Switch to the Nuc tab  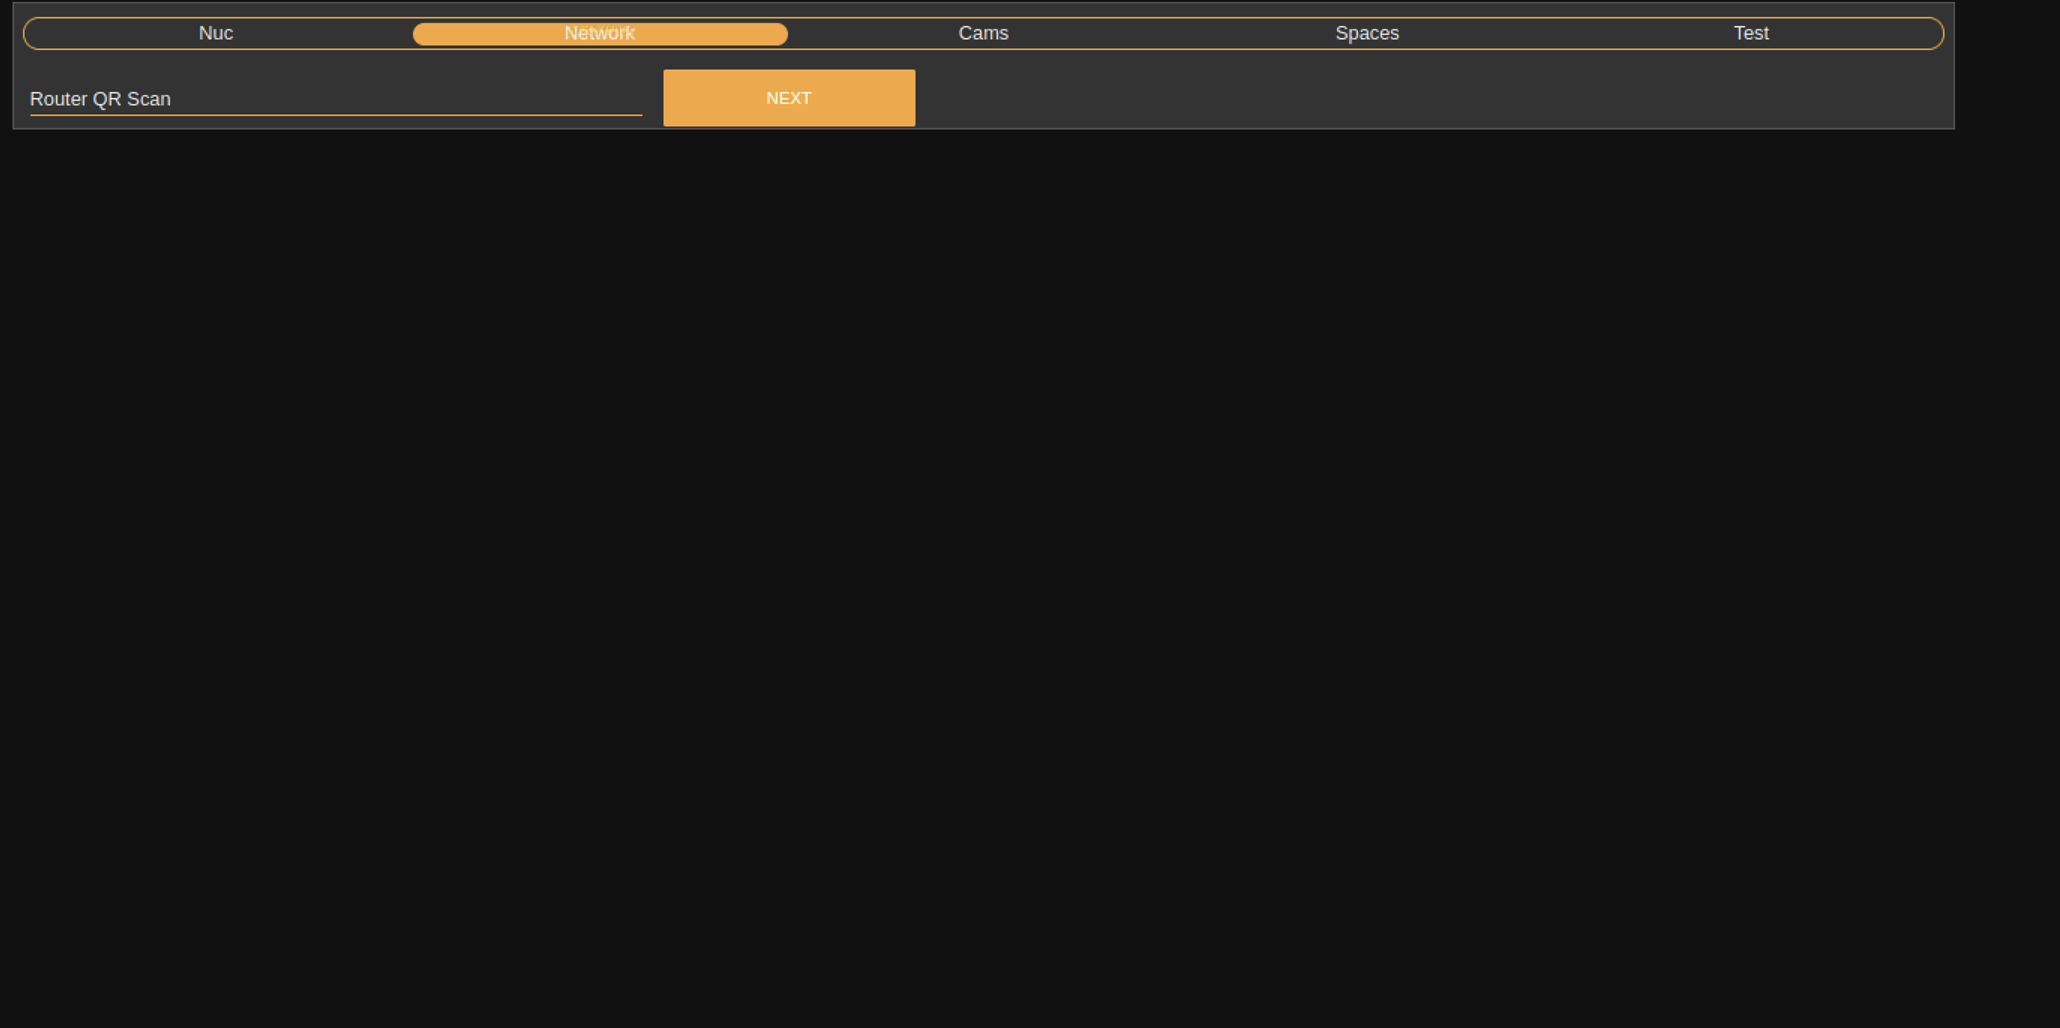tap(216, 33)
